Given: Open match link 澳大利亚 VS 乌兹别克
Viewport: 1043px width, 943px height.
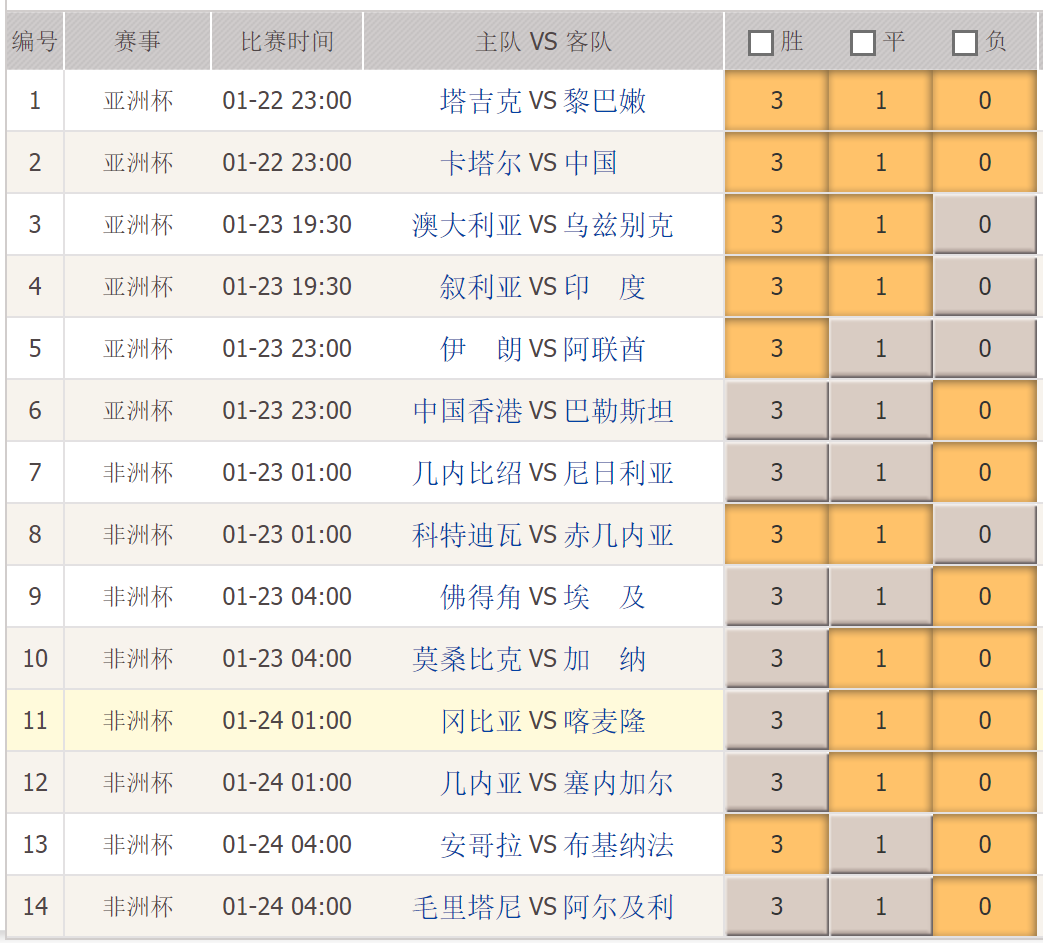Looking at the screenshot, I should pyautogui.click(x=543, y=225).
